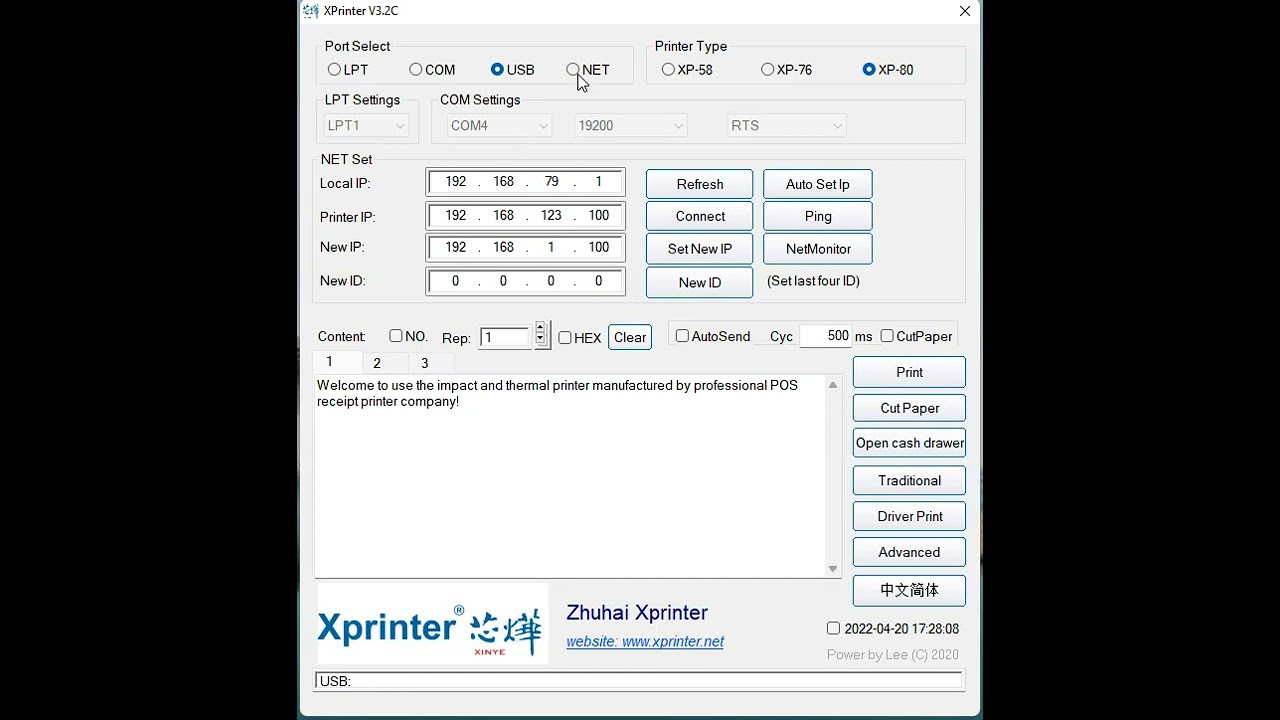Open the COM4 port dropdown

click(499, 126)
